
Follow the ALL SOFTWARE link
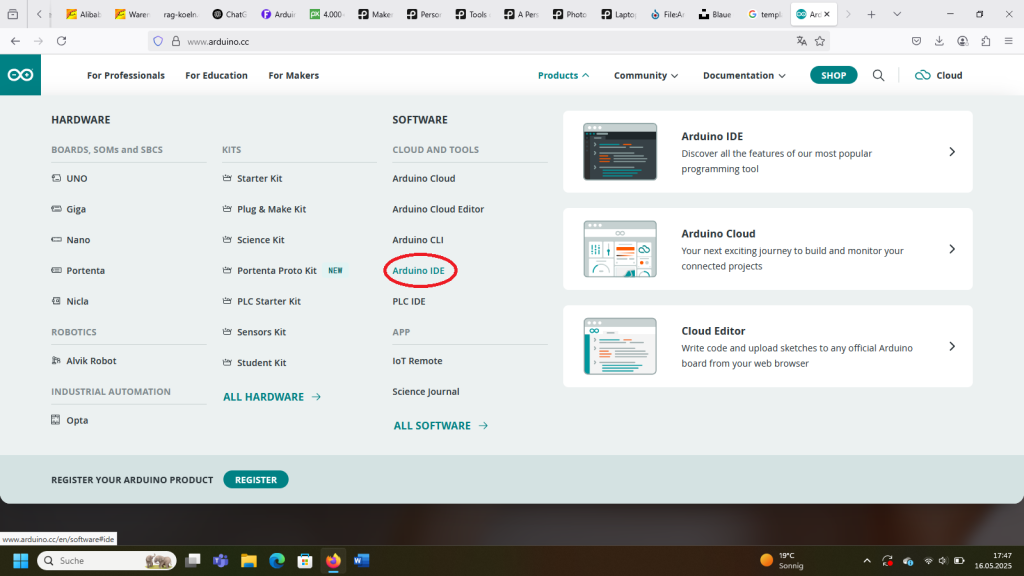tap(441, 426)
